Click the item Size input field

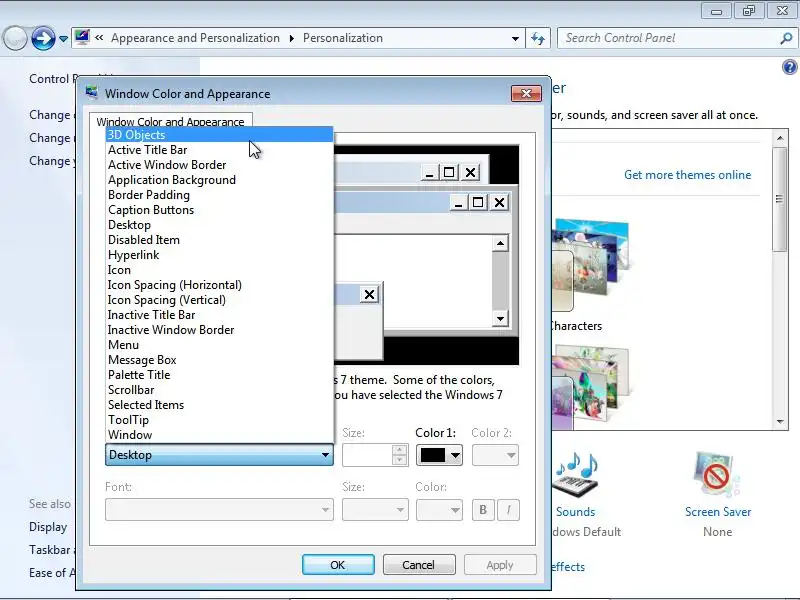point(367,455)
